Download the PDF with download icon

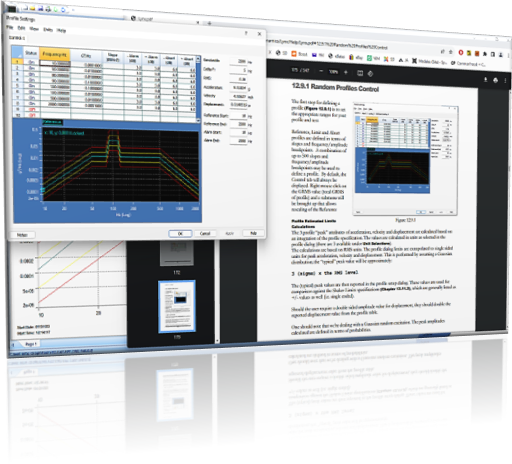click(x=485, y=79)
